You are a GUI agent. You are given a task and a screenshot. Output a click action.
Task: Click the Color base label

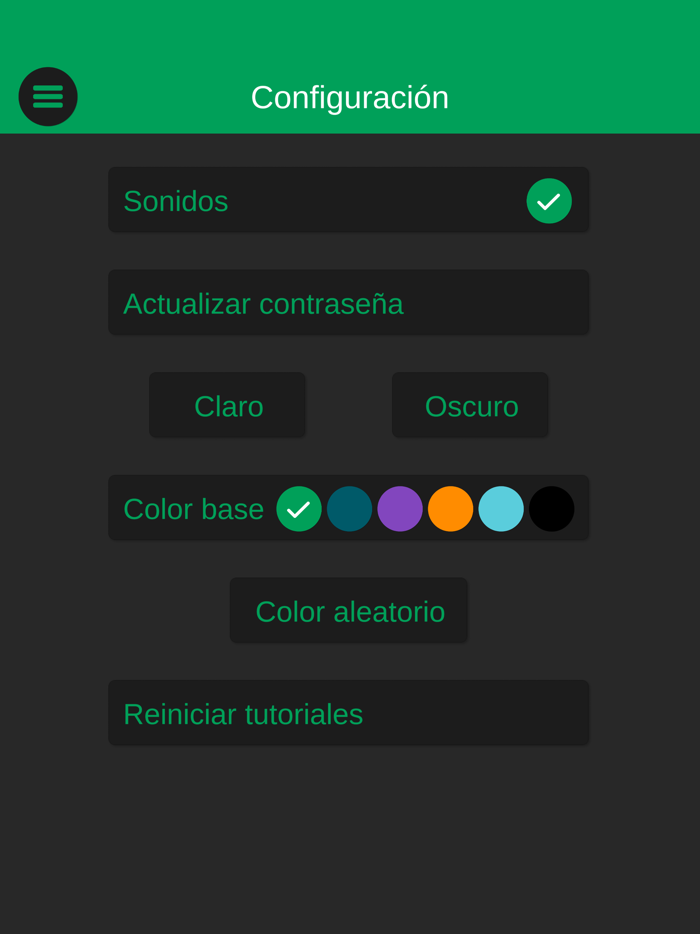(x=193, y=509)
